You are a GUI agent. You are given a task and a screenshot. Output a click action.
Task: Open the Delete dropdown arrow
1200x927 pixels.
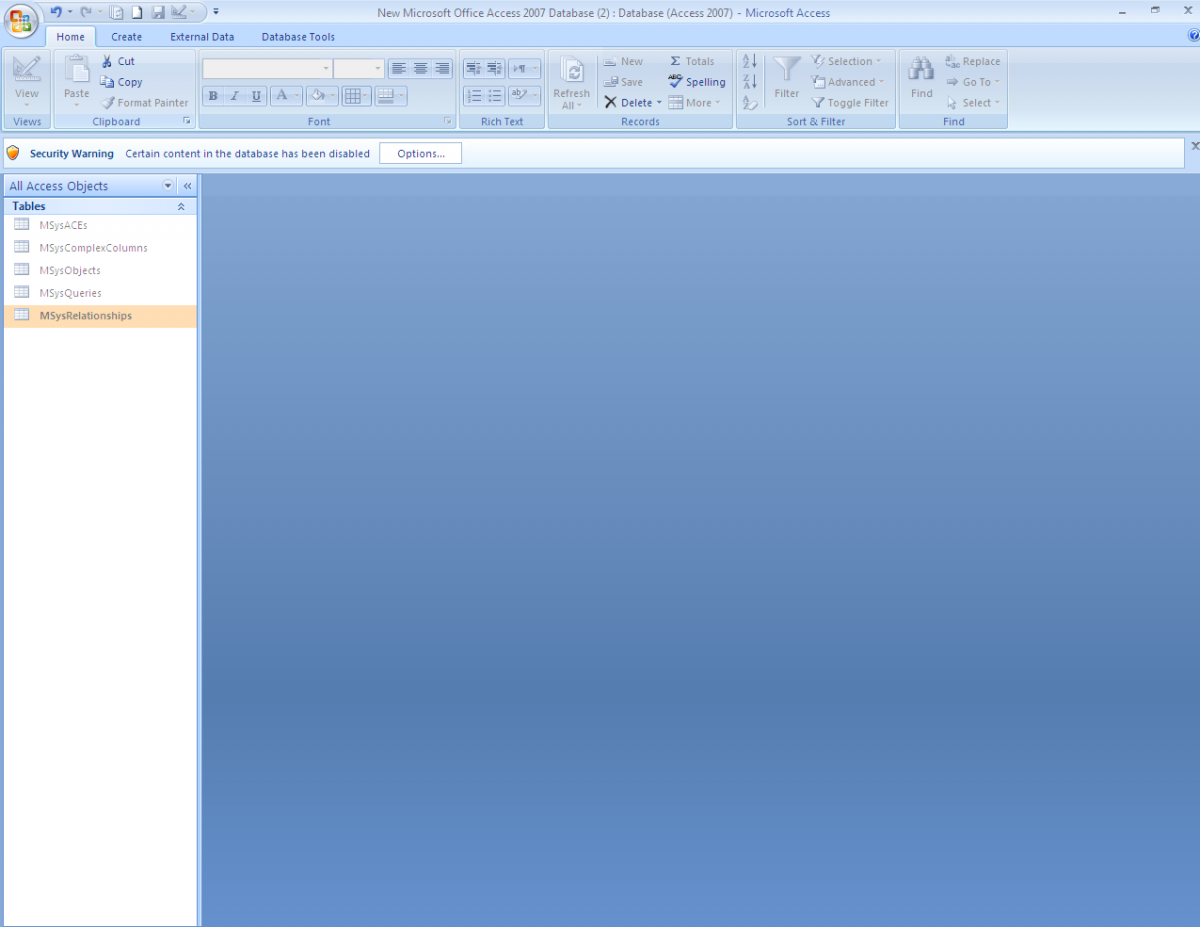click(659, 103)
